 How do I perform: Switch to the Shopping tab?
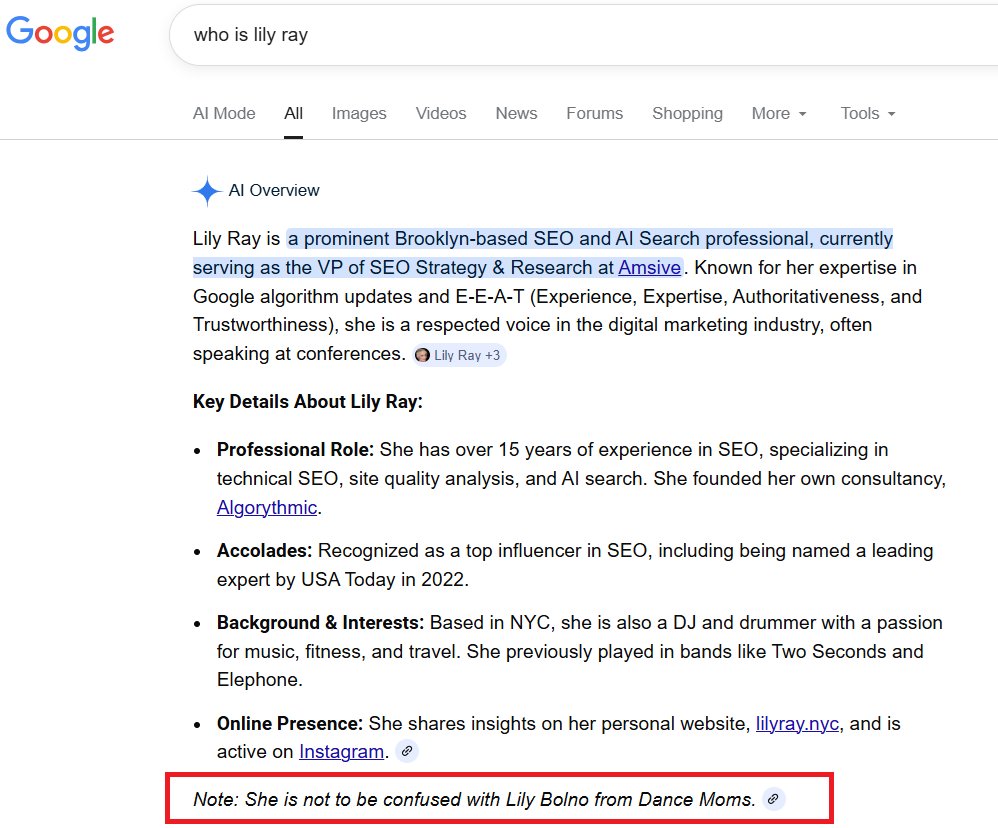click(687, 113)
